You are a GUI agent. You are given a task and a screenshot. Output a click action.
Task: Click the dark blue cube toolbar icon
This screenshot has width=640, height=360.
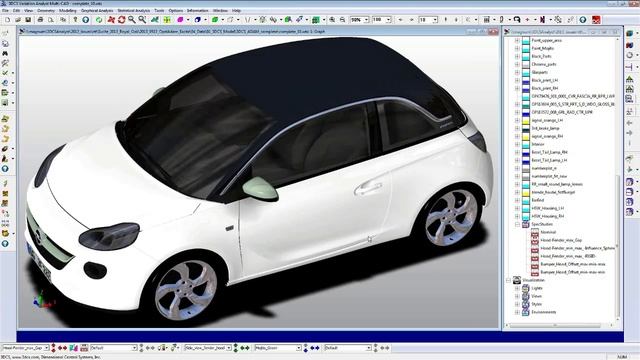(x=198, y=20)
